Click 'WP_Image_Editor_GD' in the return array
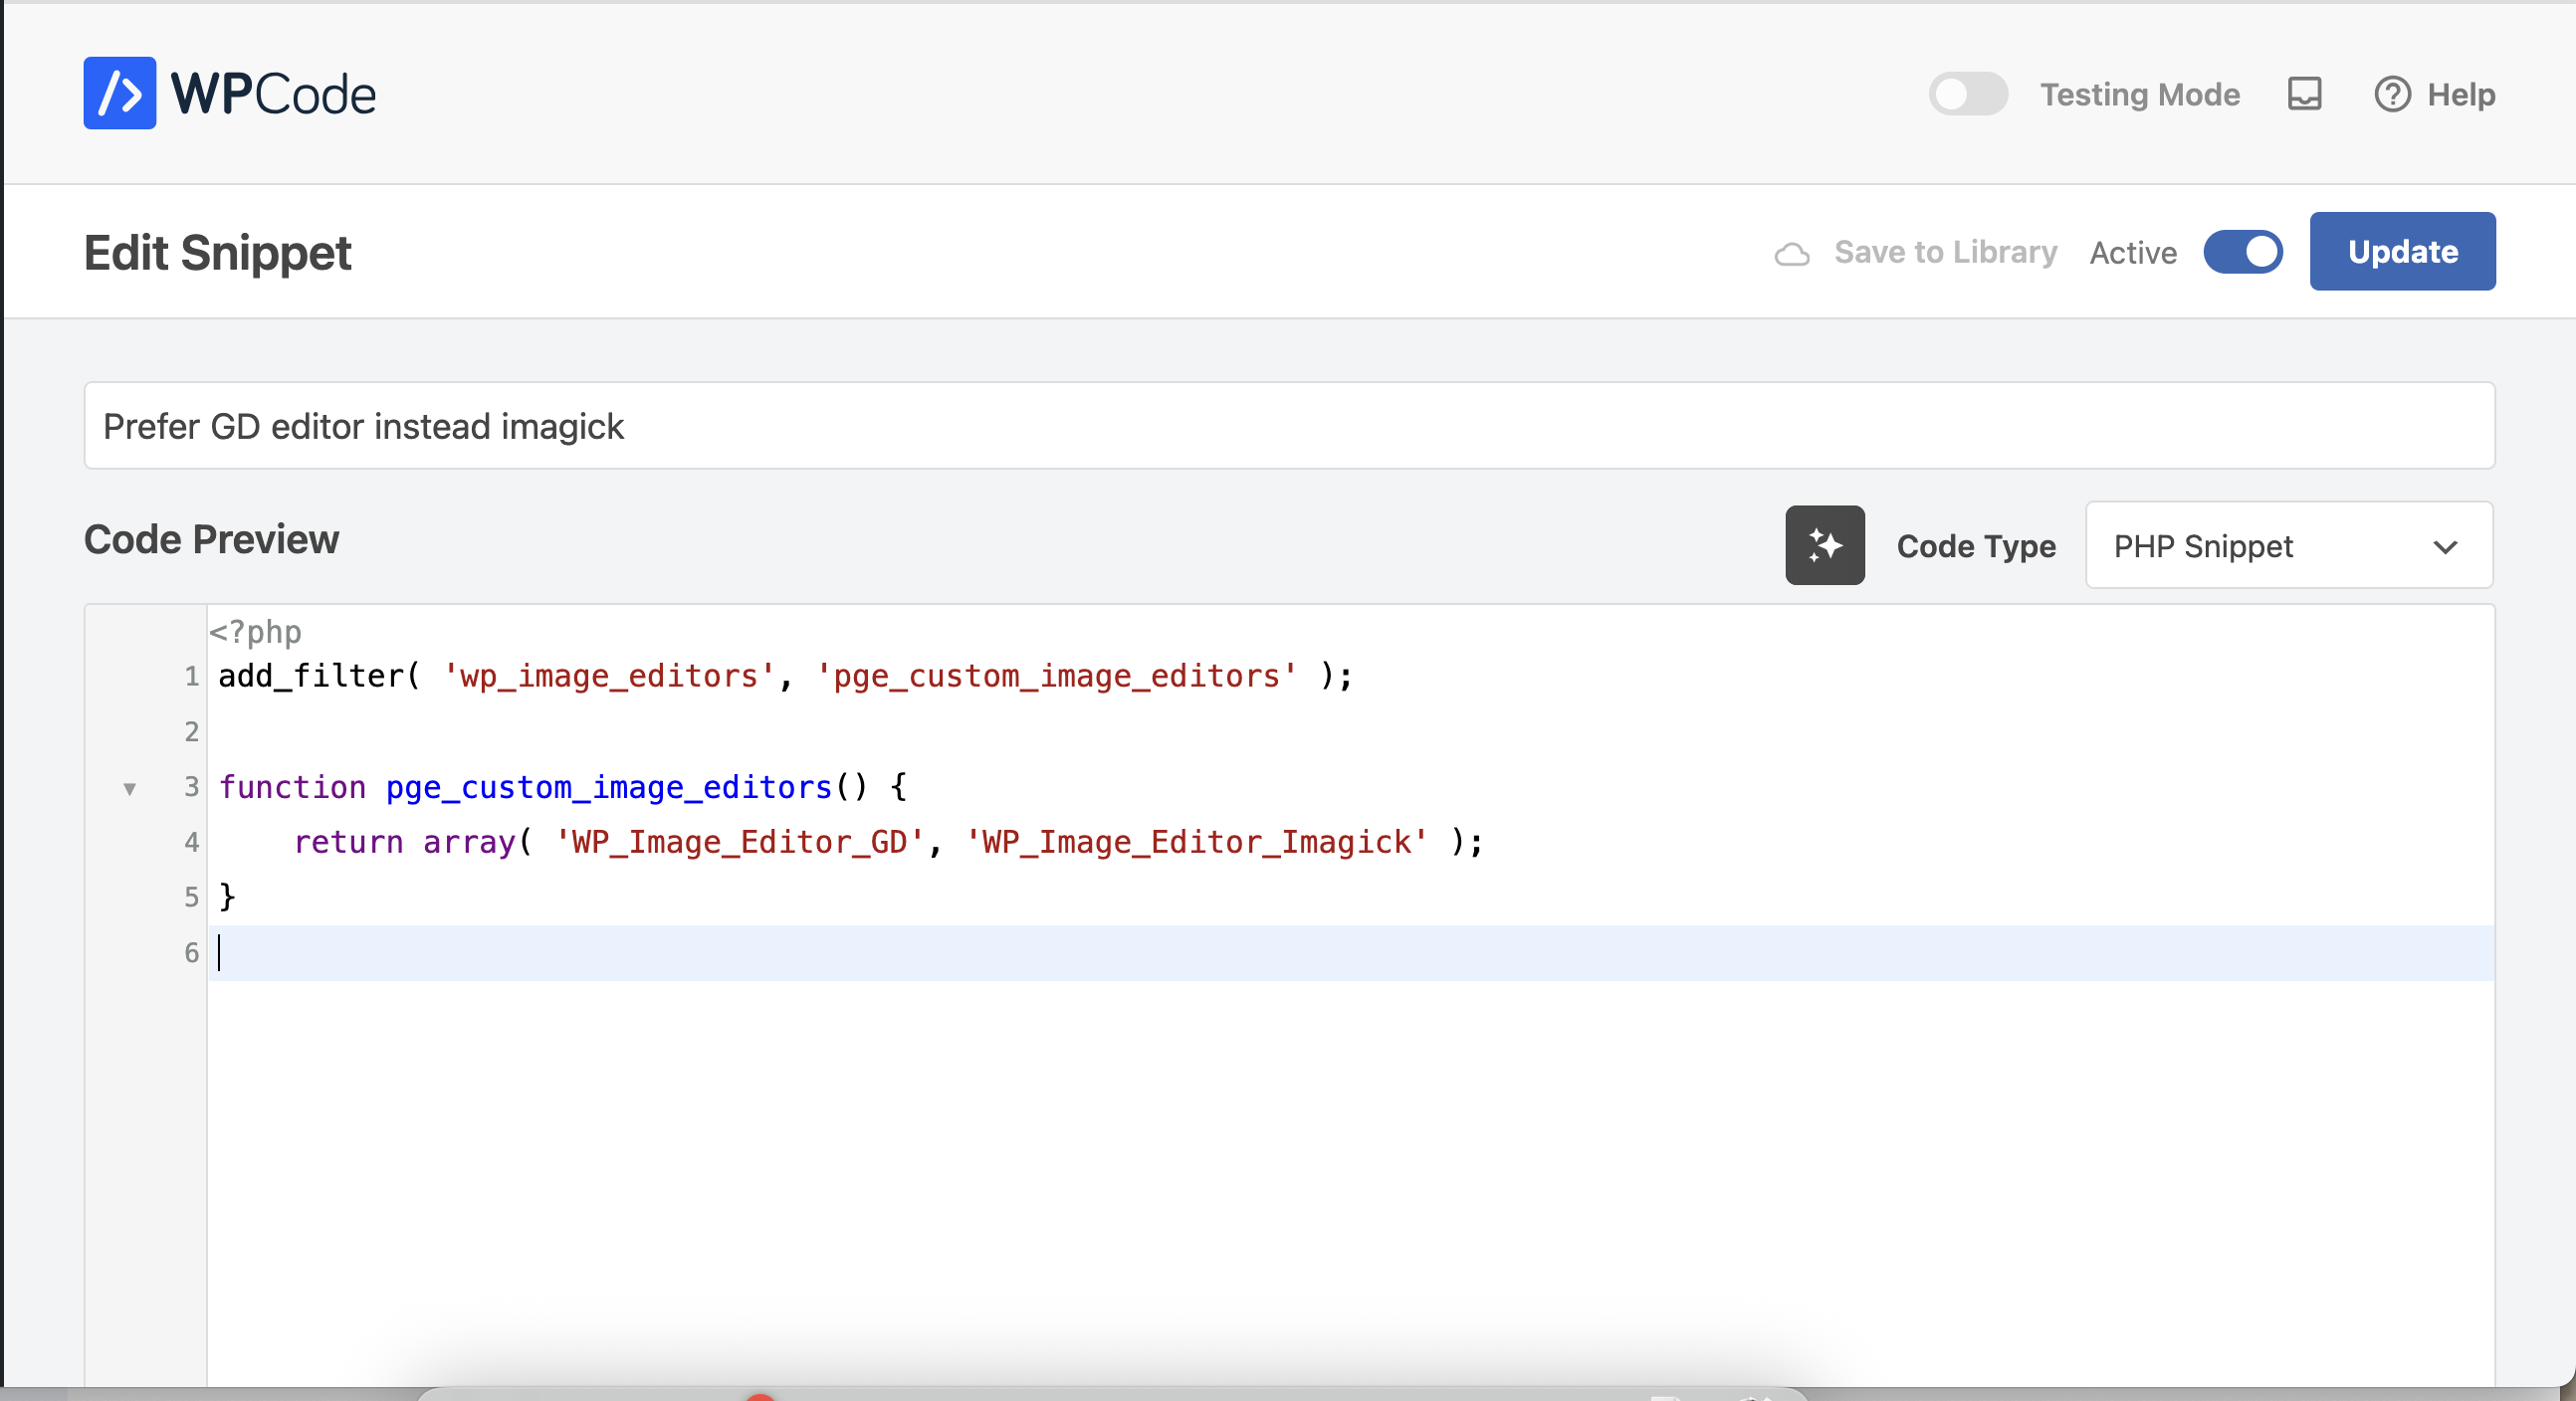 point(739,842)
